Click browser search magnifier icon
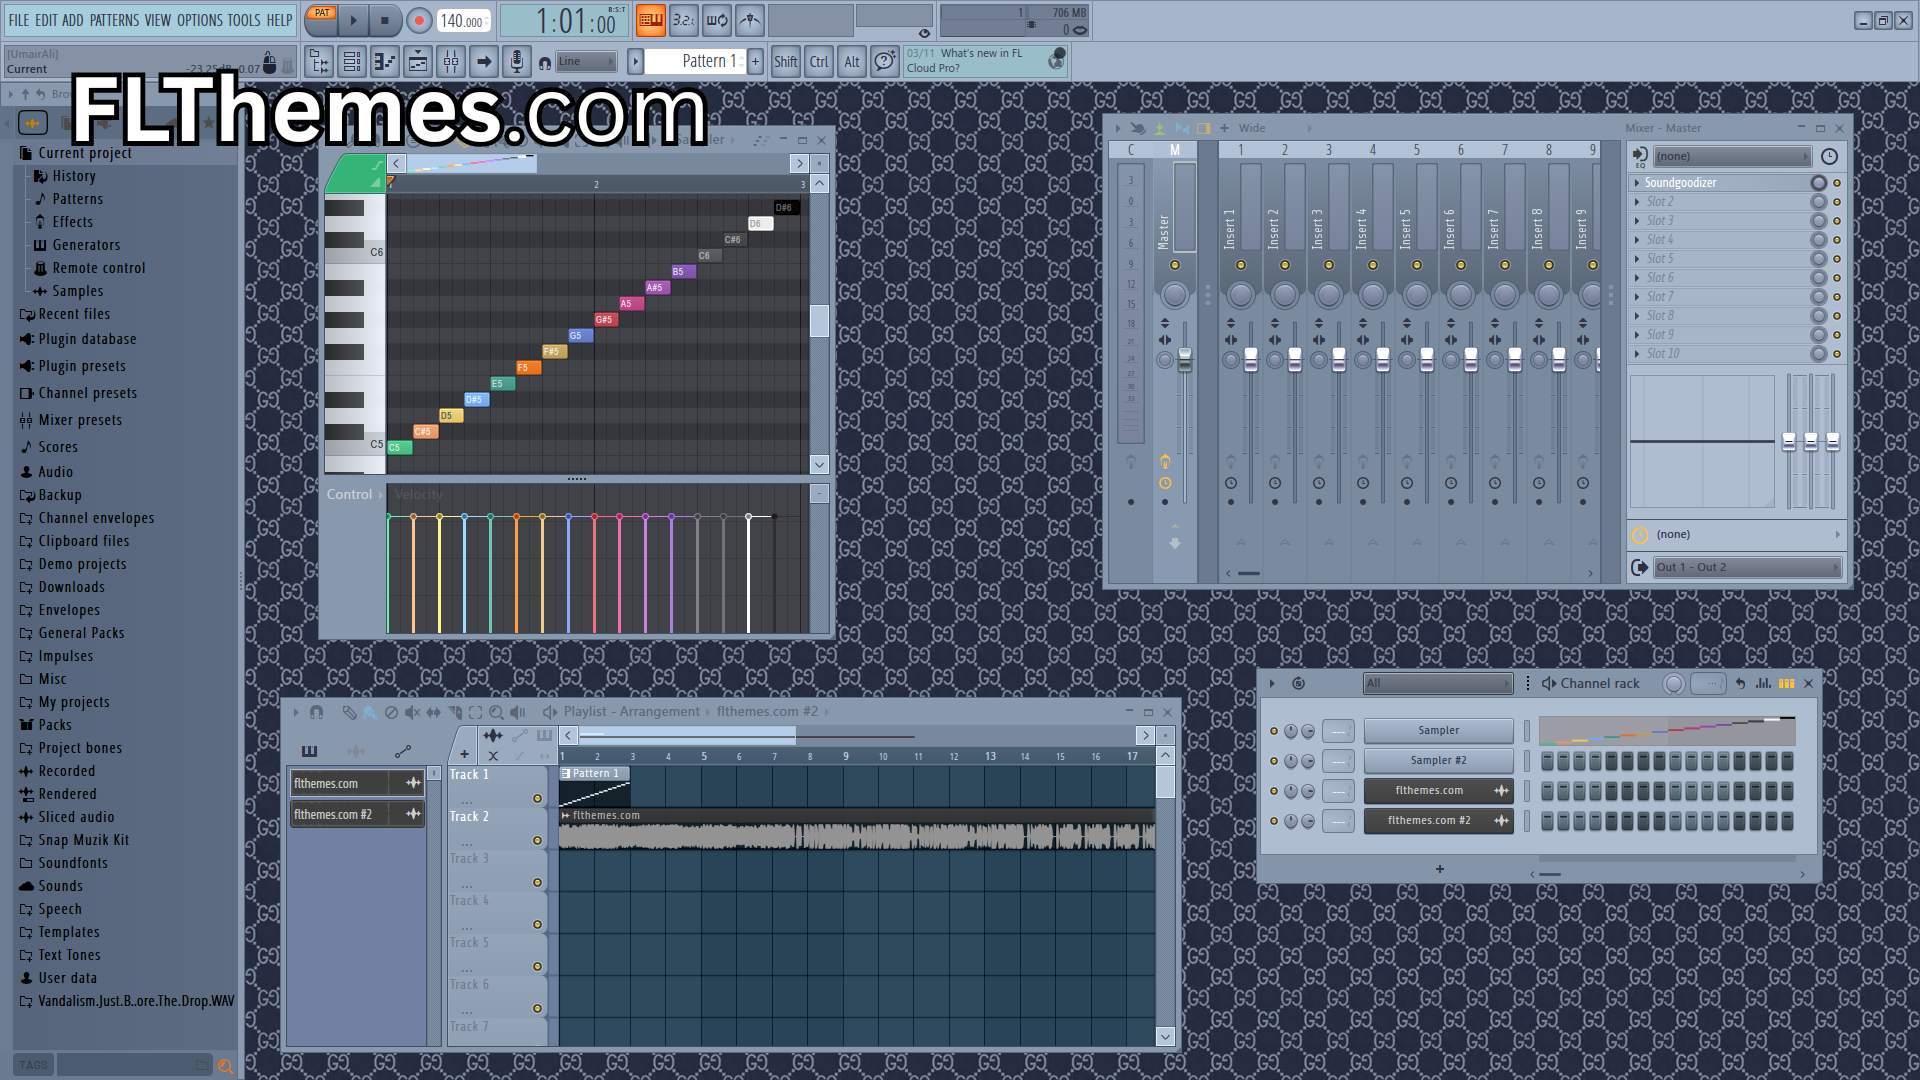The width and height of the screenshot is (1920, 1080). 225,1066
